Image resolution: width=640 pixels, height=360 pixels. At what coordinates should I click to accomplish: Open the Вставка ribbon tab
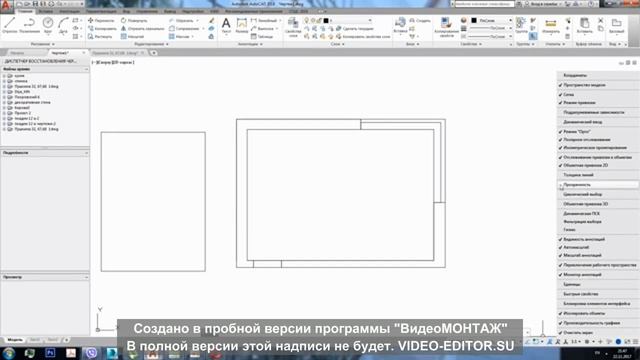[46, 11]
